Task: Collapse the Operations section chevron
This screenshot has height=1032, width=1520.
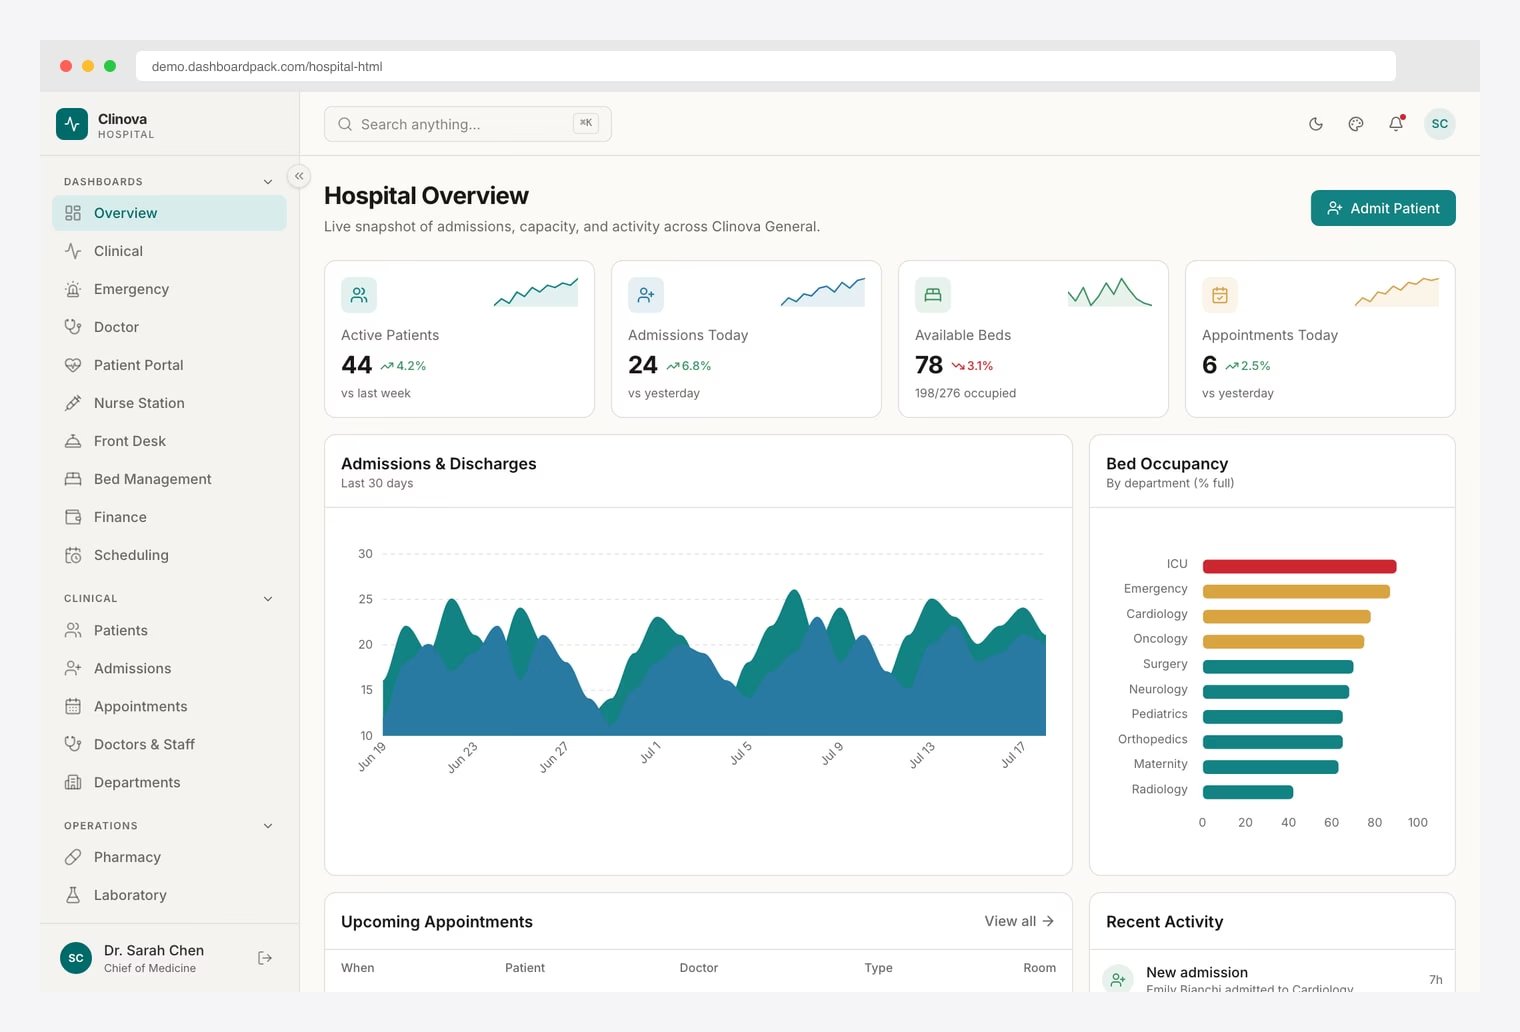Action: pos(268,826)
